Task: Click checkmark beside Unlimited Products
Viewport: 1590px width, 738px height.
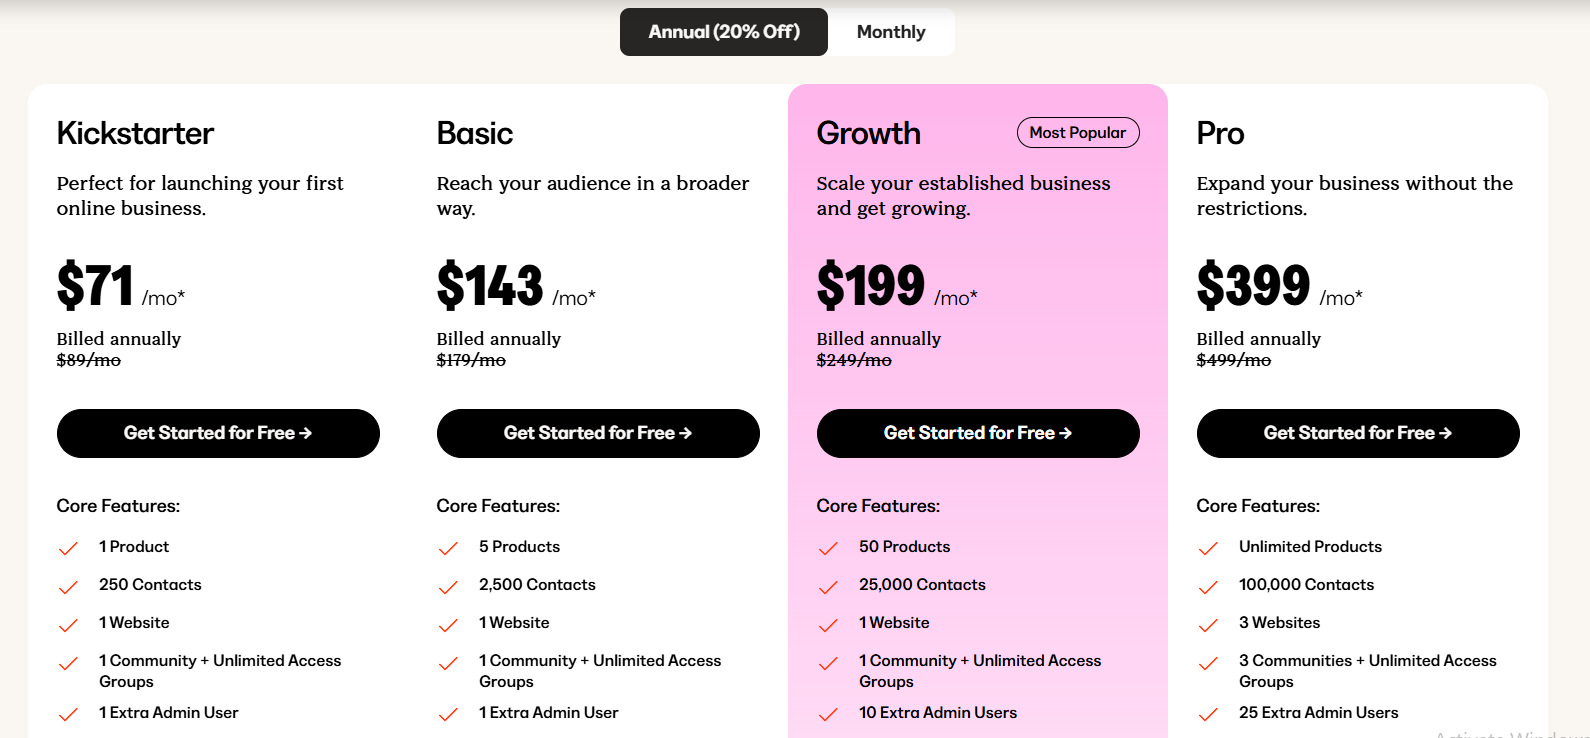Action: click(x=1208, y=548)
